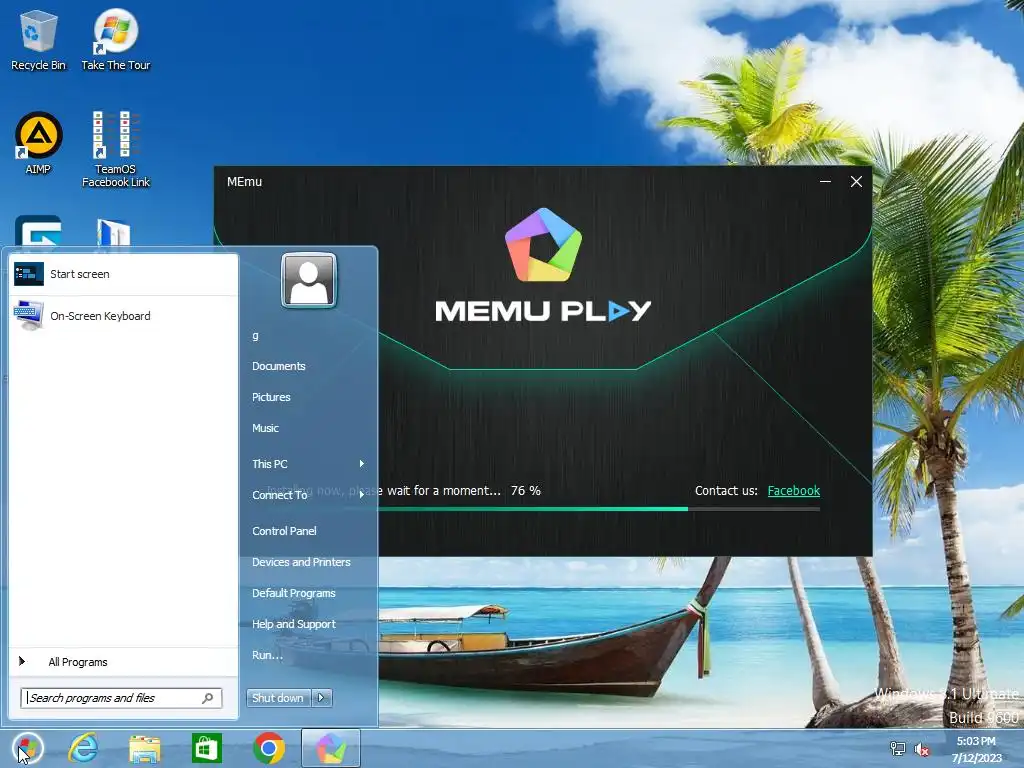Open the Windows Store taskbar icon
Viewport: 1024px width, 768px height.
pos(206,748)
